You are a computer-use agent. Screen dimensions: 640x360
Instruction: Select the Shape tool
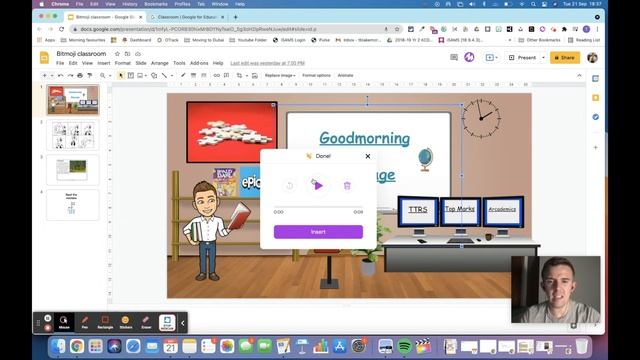click(x=154, y=76)
